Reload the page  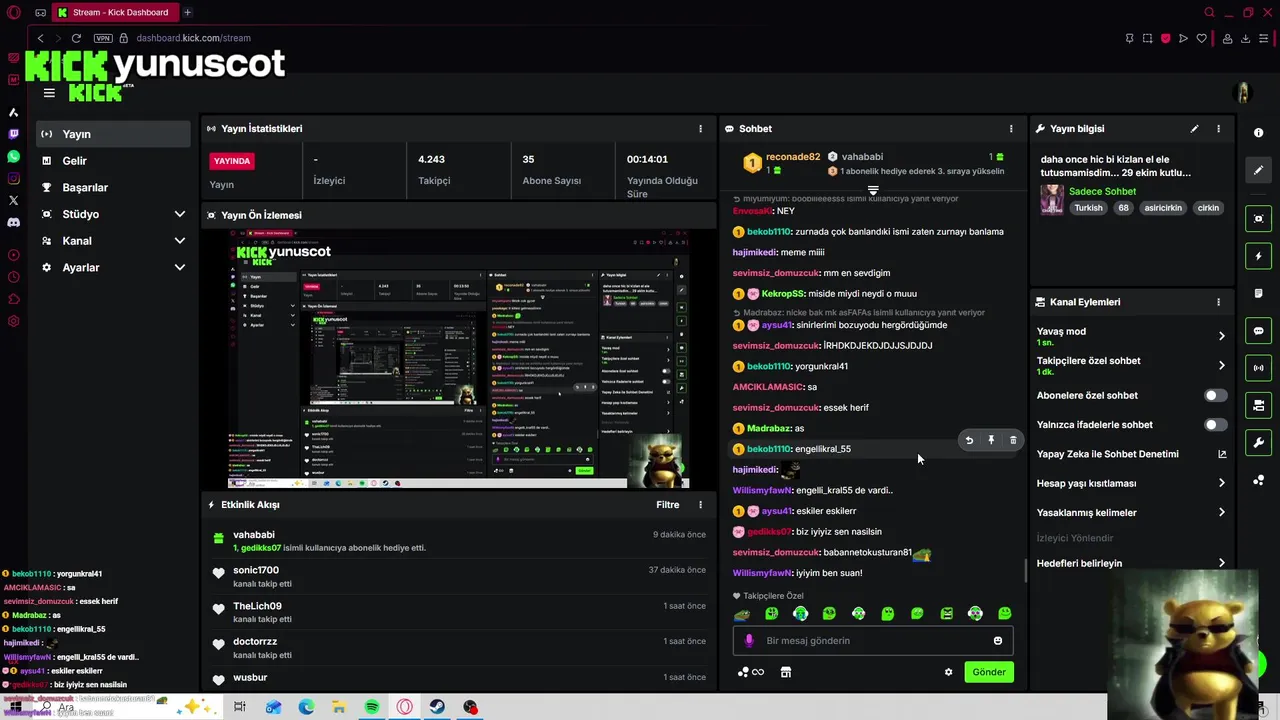(x=76, y=38)
